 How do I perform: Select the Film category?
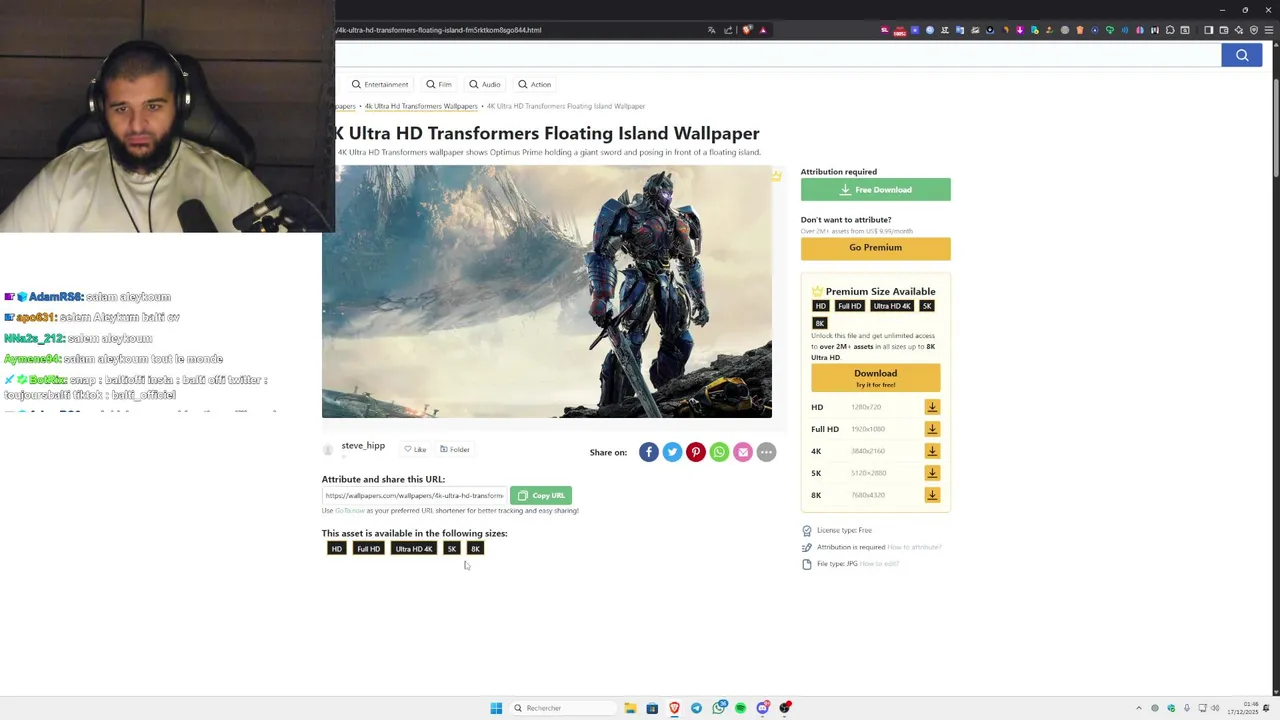tap(439, 84)
